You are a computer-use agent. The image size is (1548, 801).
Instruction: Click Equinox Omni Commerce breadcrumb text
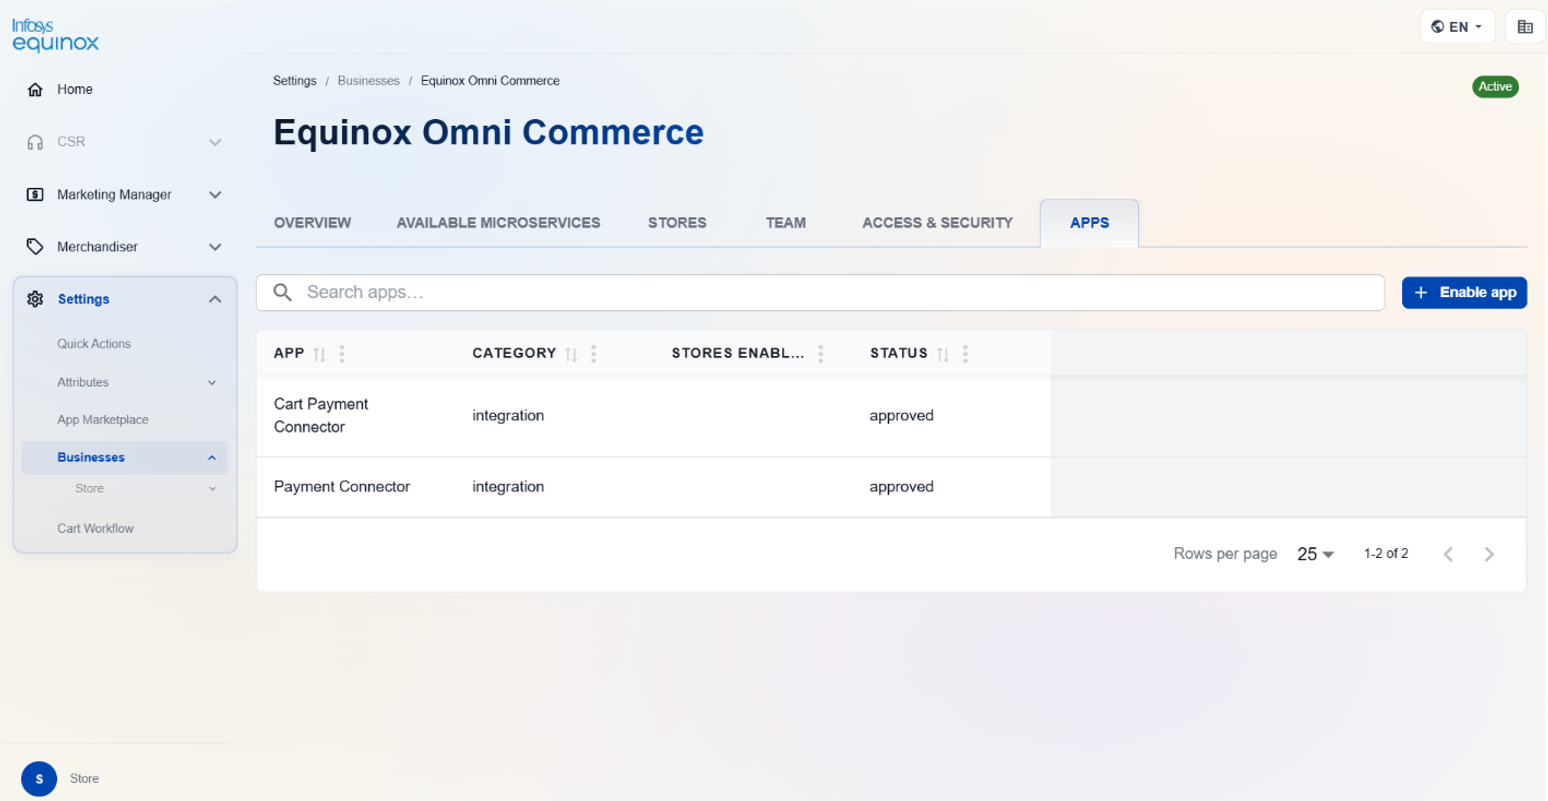coord(490,81)
